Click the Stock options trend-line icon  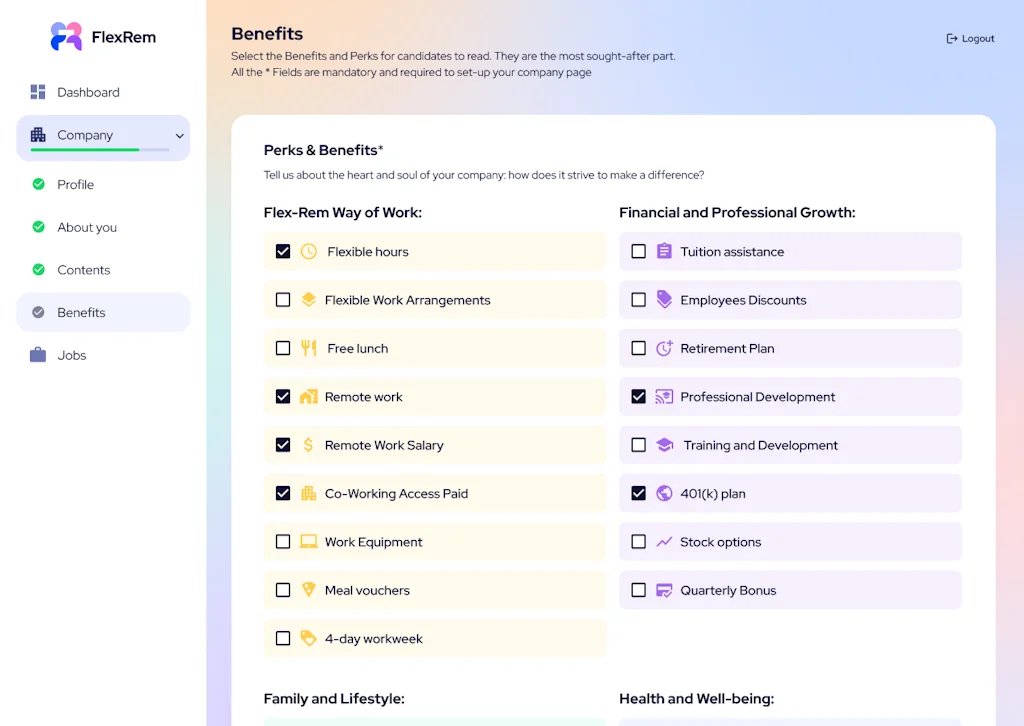[x=664, y=542]
